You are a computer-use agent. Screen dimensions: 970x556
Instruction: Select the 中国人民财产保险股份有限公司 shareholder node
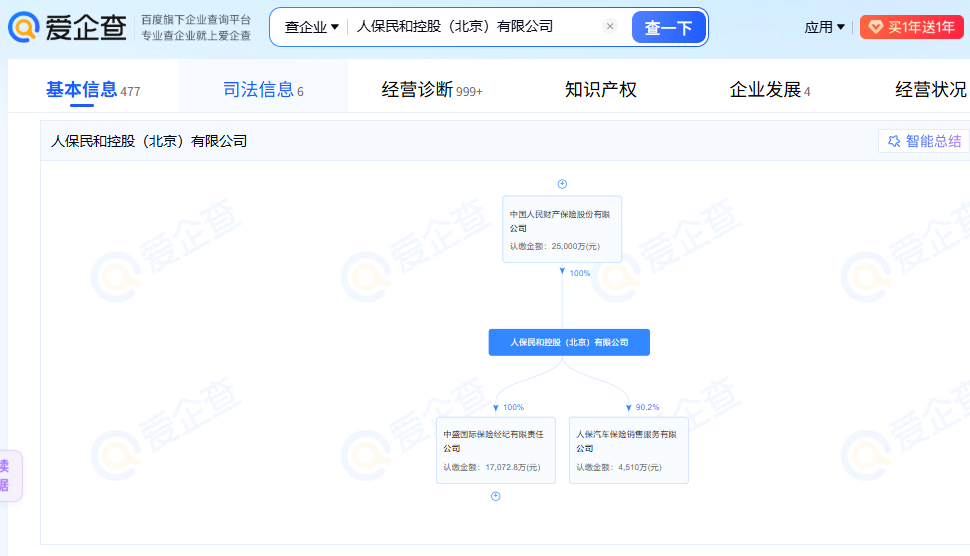(x=562, y=229)
